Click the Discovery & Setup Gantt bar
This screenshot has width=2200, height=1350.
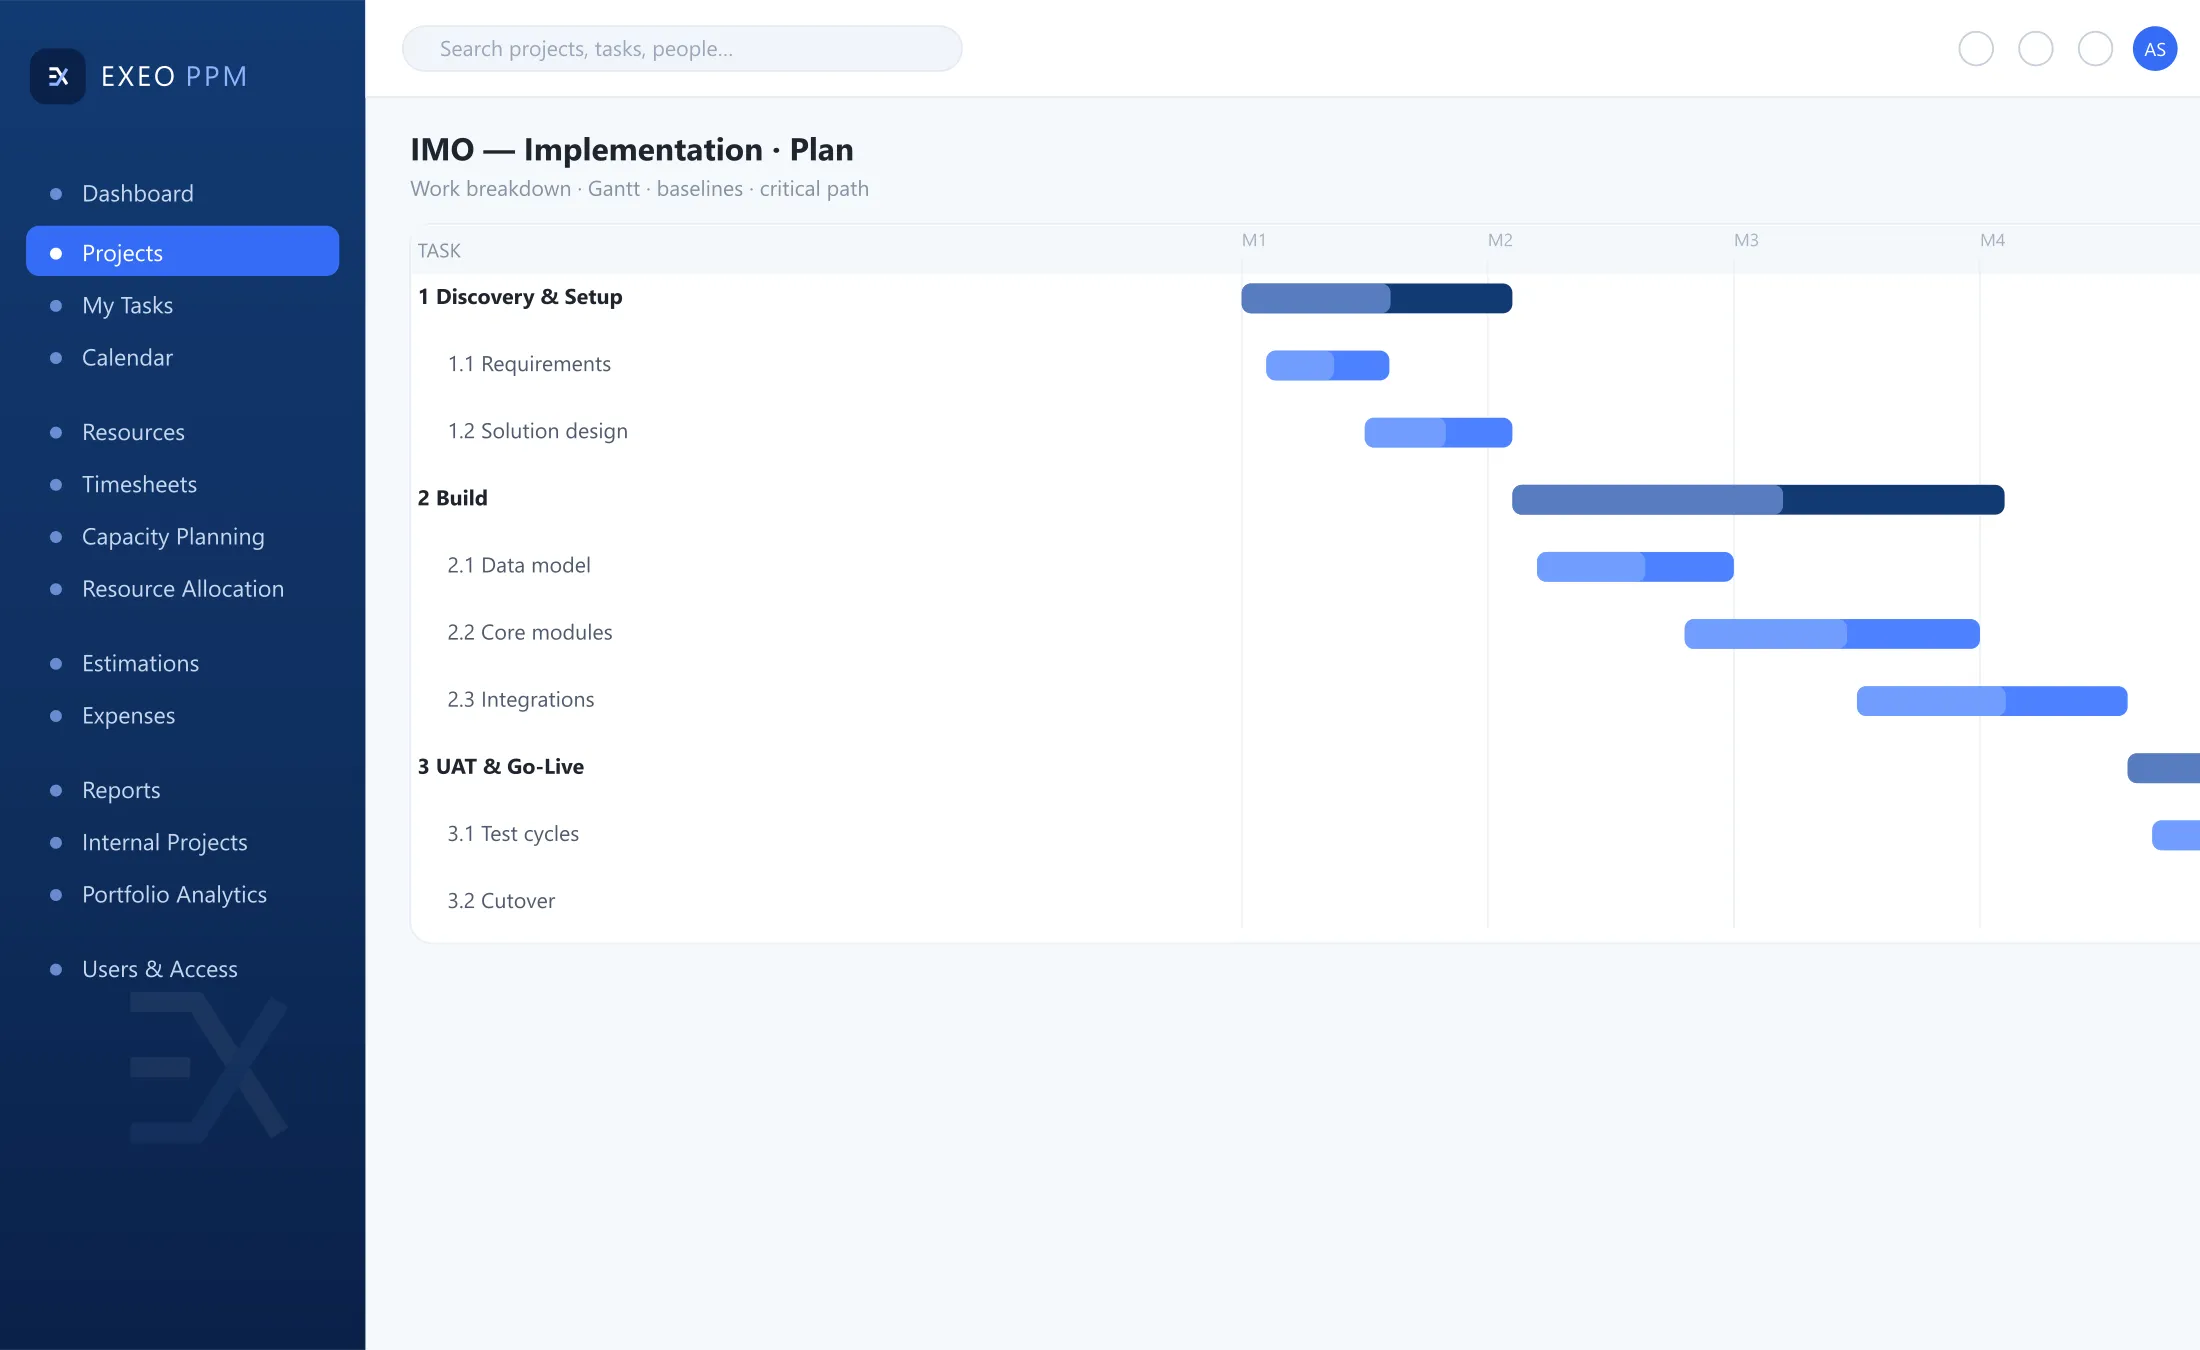[1377, 298]
